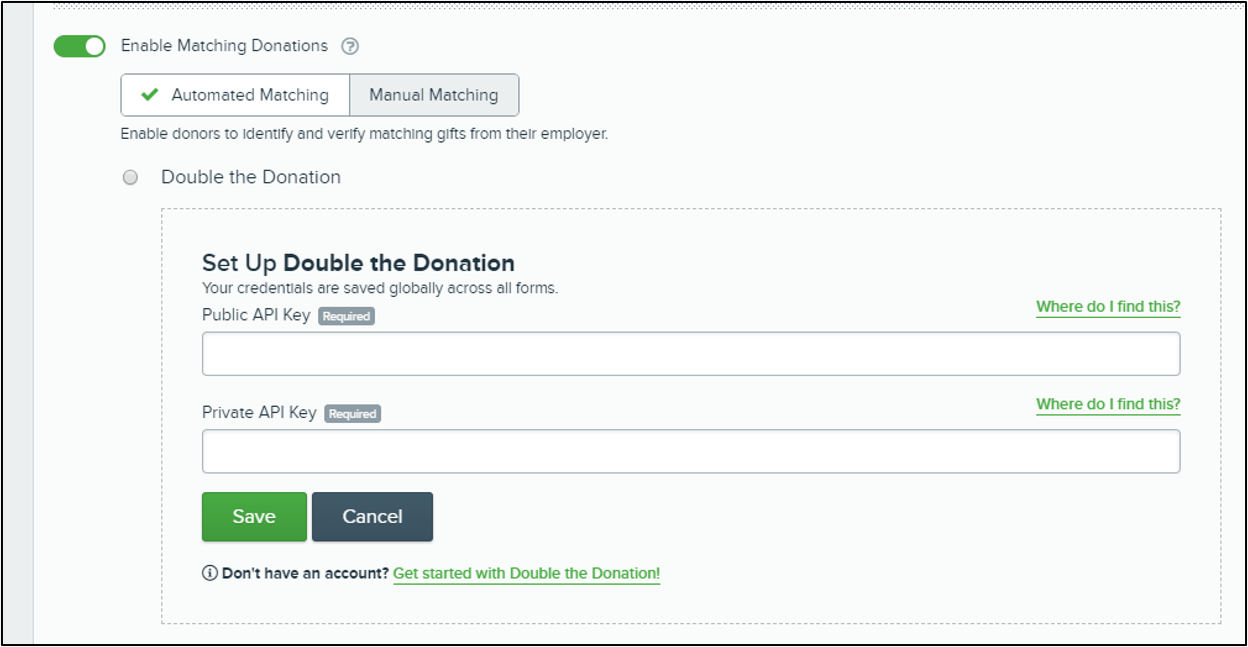Screen dimensions: 1248x647
Task: Click into the Public API Key field
Action: [x=691, y=354]
